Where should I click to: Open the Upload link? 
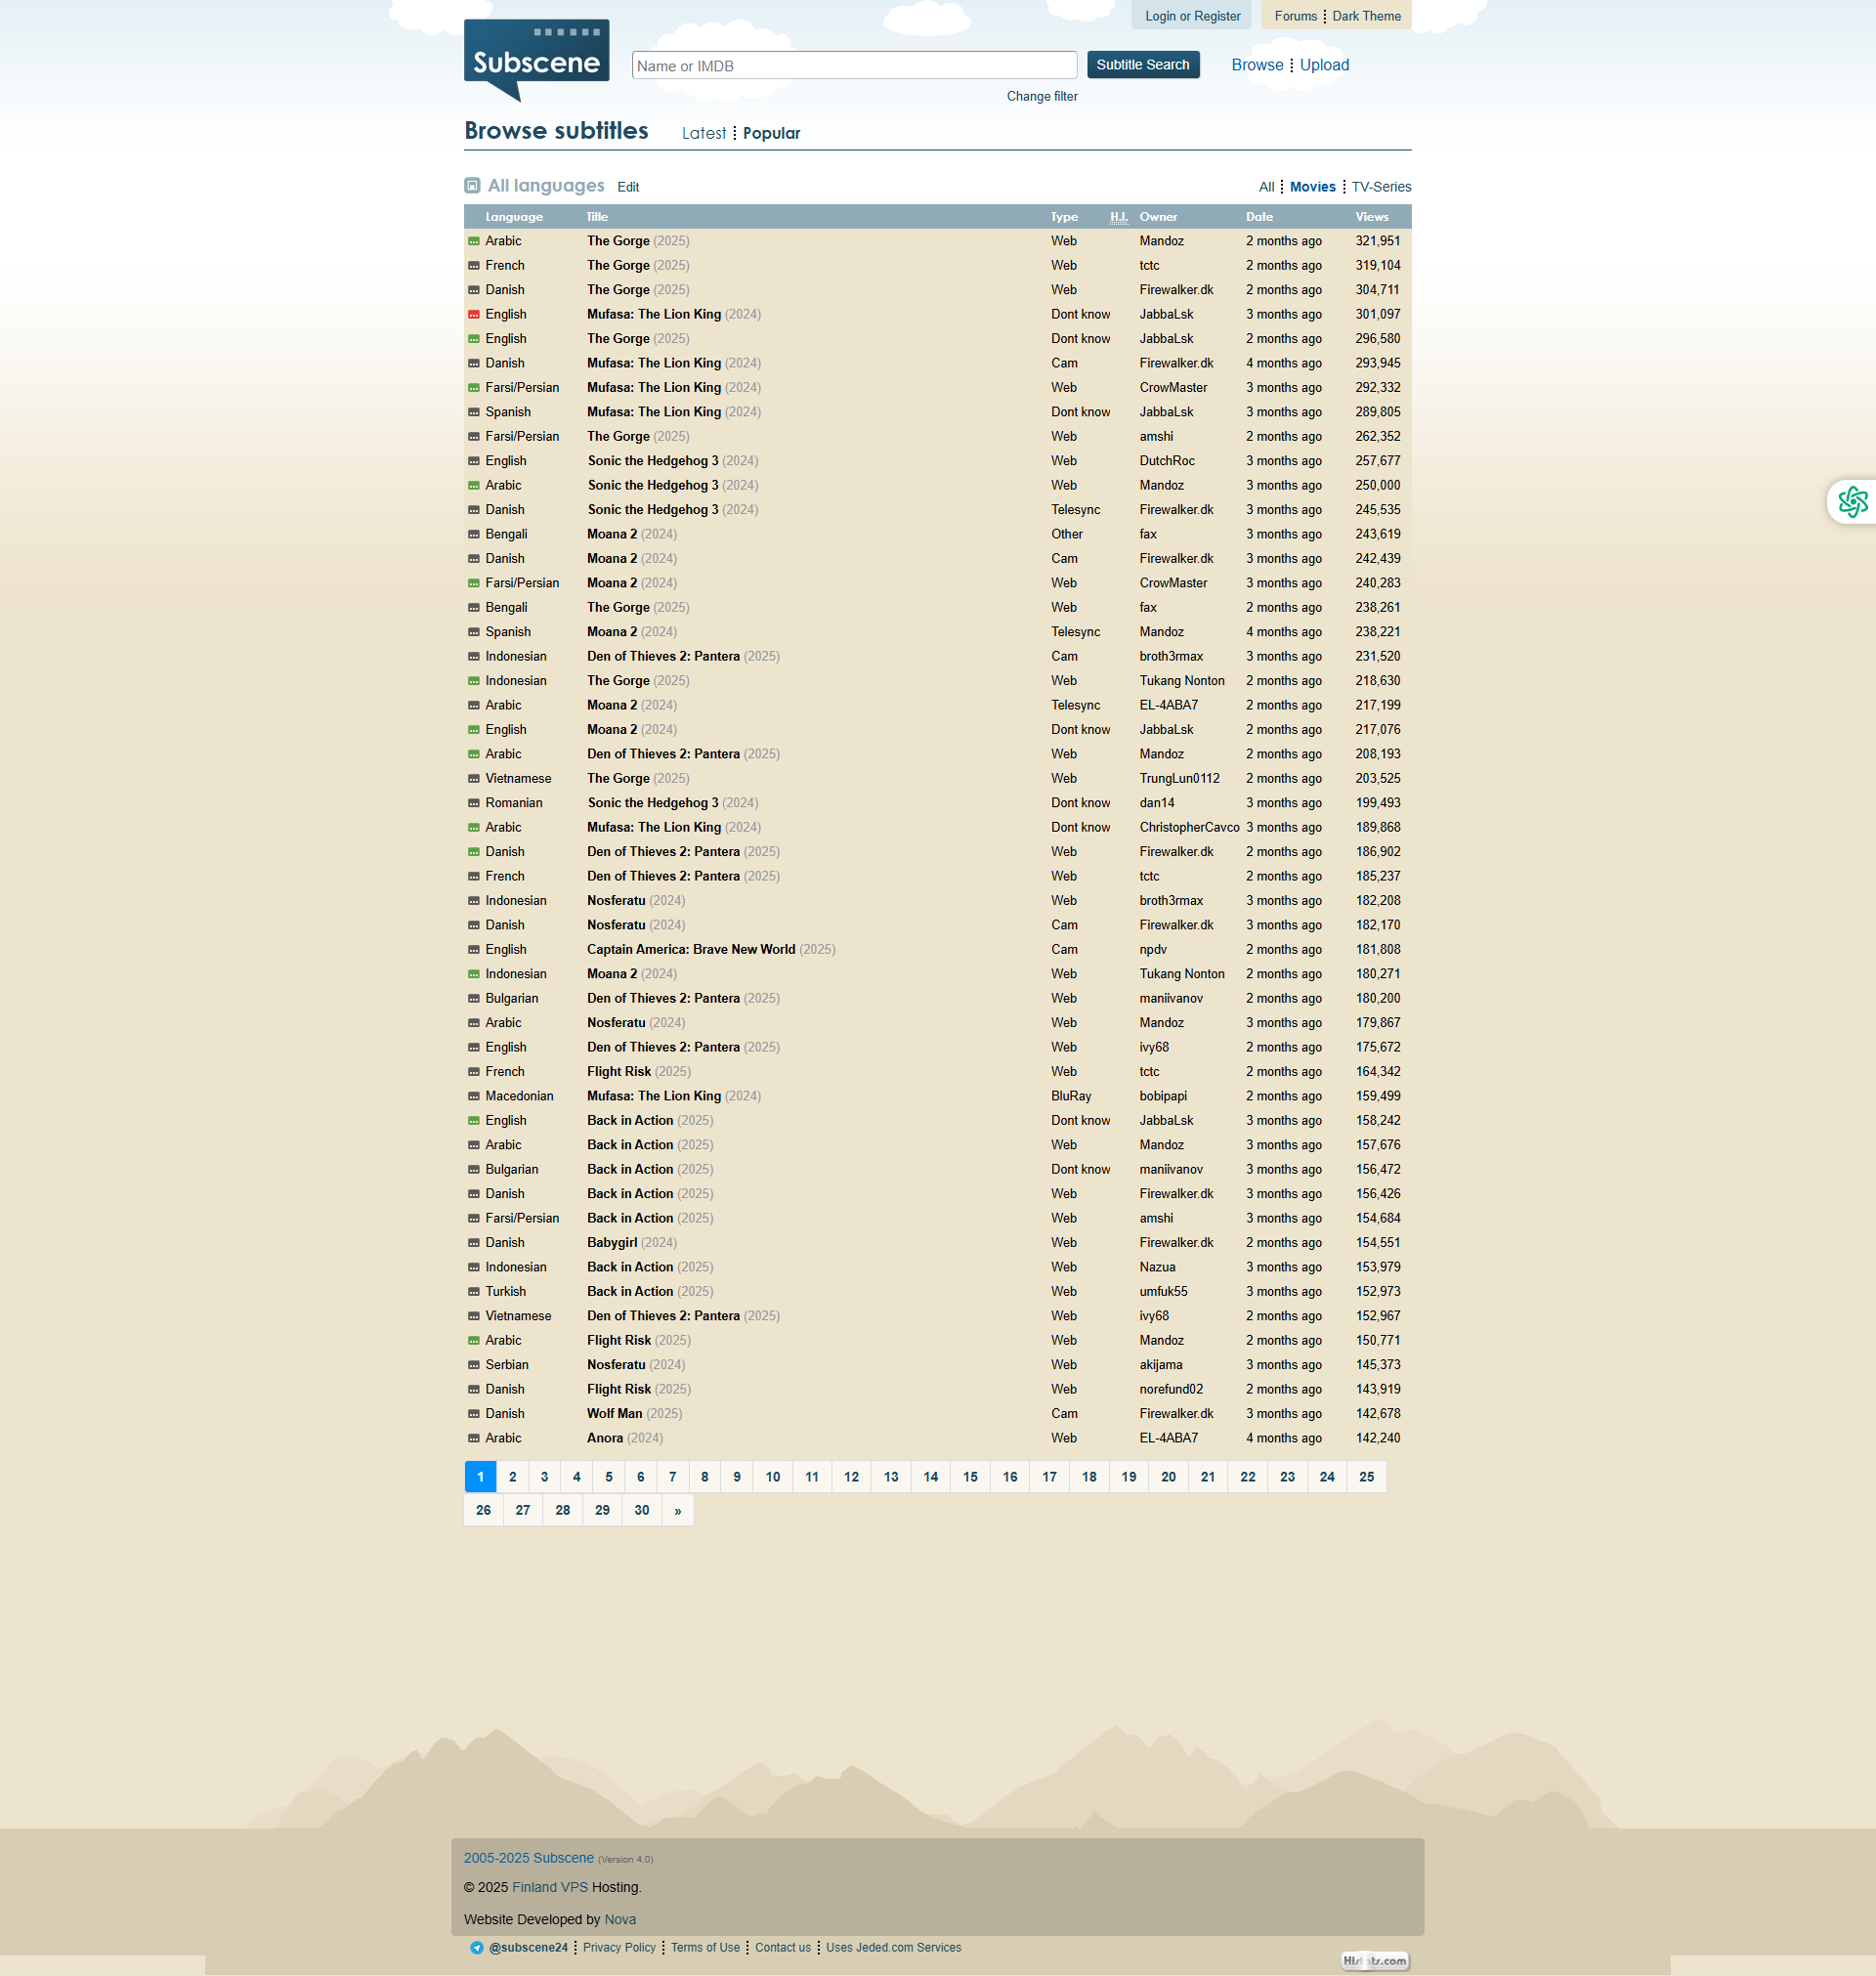[1324, 65]
